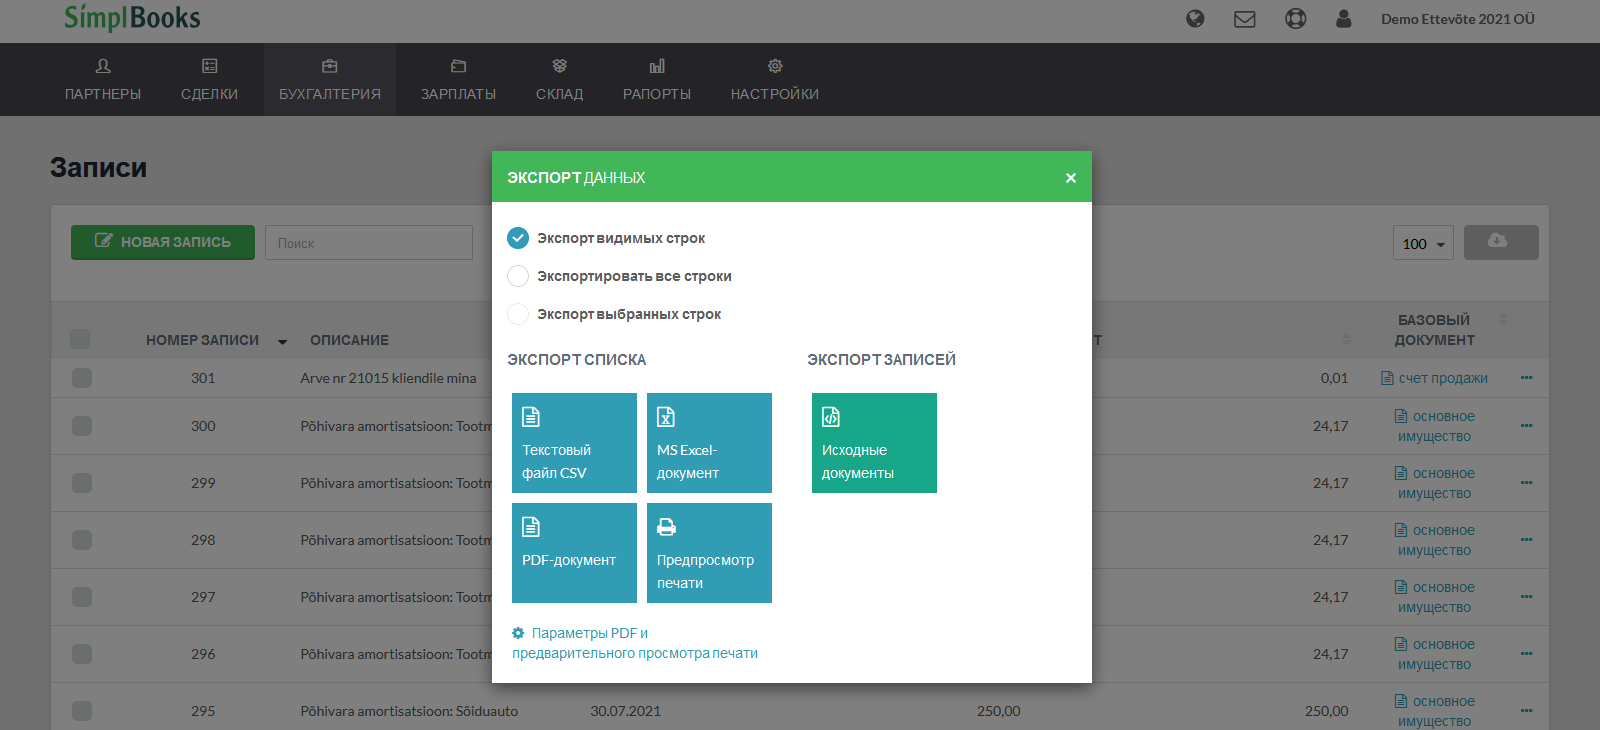Open row 301 three-dots actions menu
1600x730 pixels.
[x=1526, y=378]
